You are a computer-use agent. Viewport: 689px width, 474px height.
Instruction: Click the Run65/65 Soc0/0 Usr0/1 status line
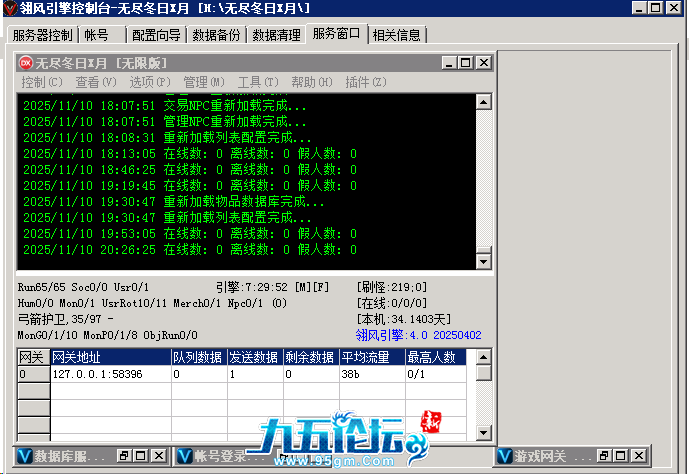[x=83, y=287]
